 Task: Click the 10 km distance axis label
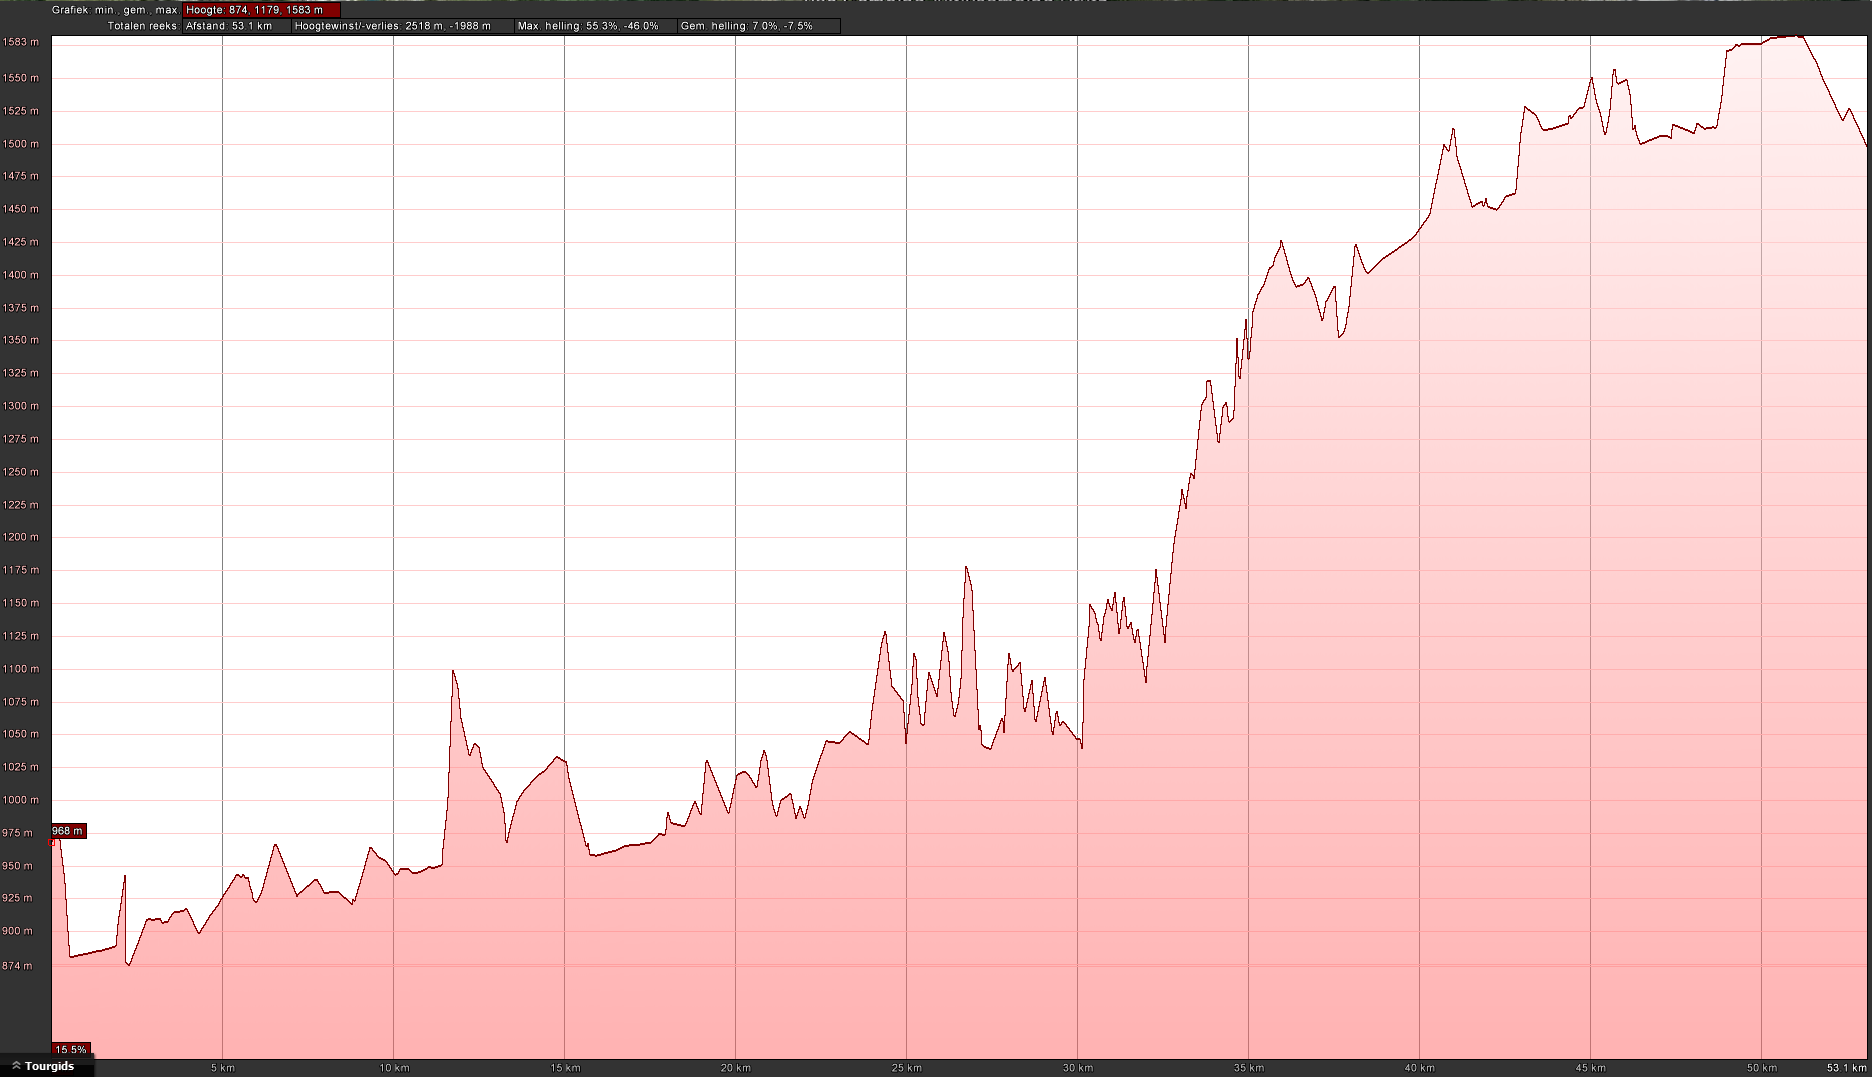click(x=394, y=1068)
